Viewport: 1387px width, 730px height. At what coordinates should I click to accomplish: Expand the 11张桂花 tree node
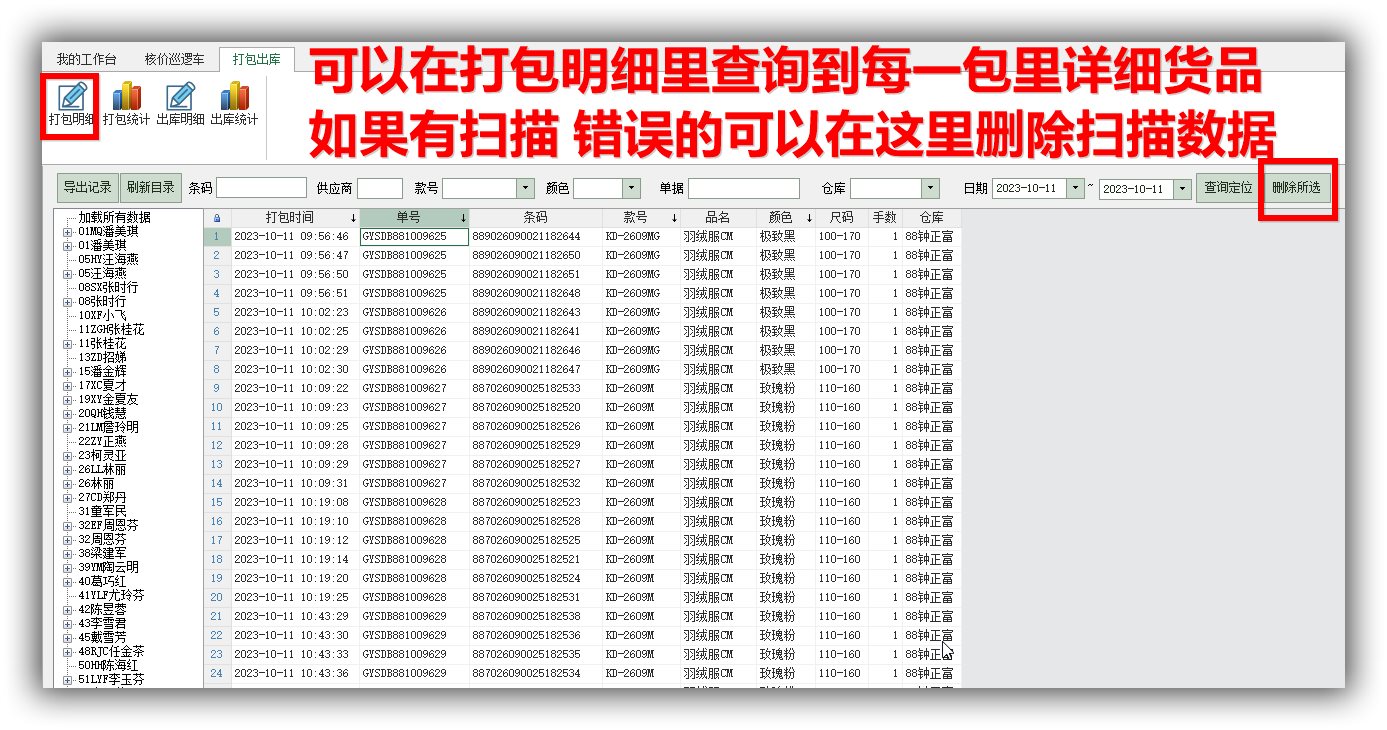coord(68,344)
